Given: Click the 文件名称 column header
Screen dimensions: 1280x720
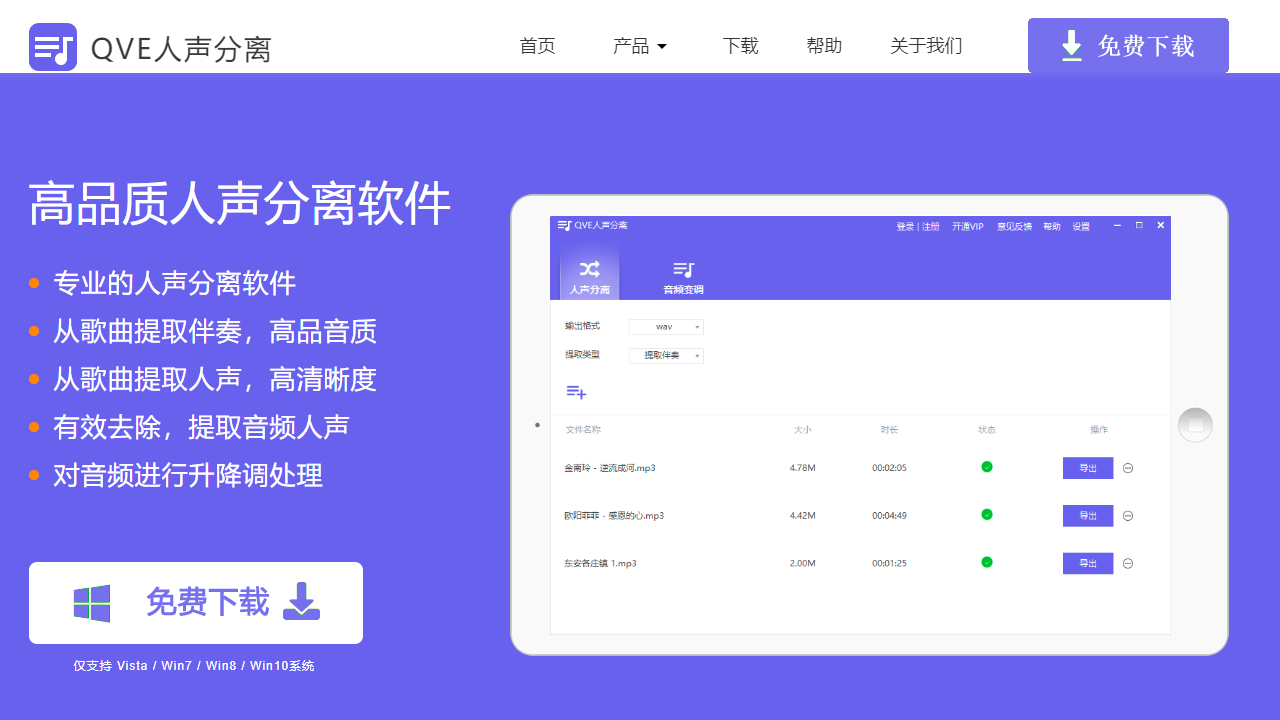Looking at the screenshot, I should [583, 430].
